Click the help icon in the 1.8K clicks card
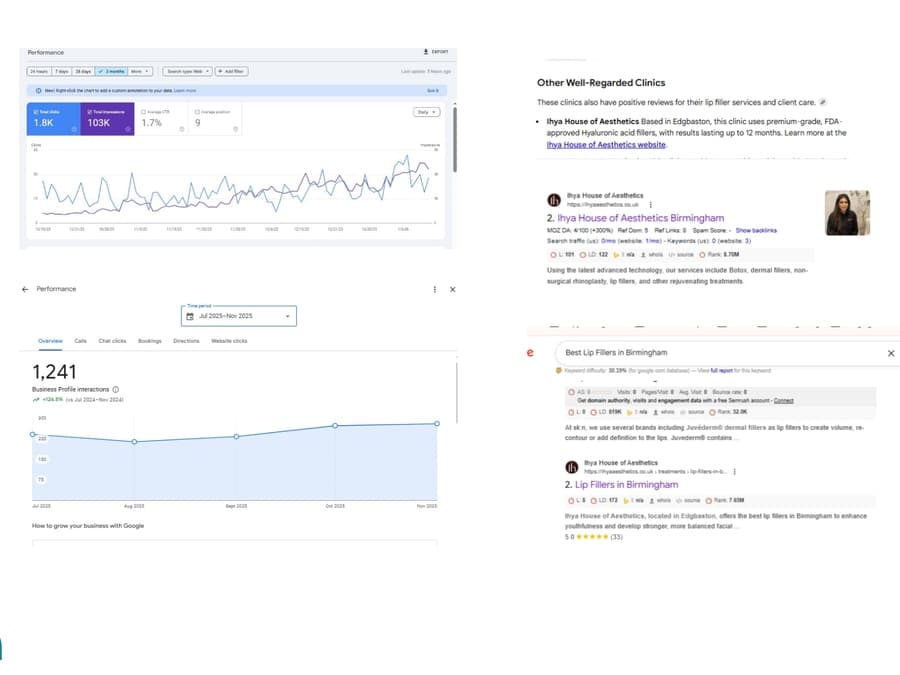The width and height of the screenshot is (900, 675). click(x=74, y=129)
